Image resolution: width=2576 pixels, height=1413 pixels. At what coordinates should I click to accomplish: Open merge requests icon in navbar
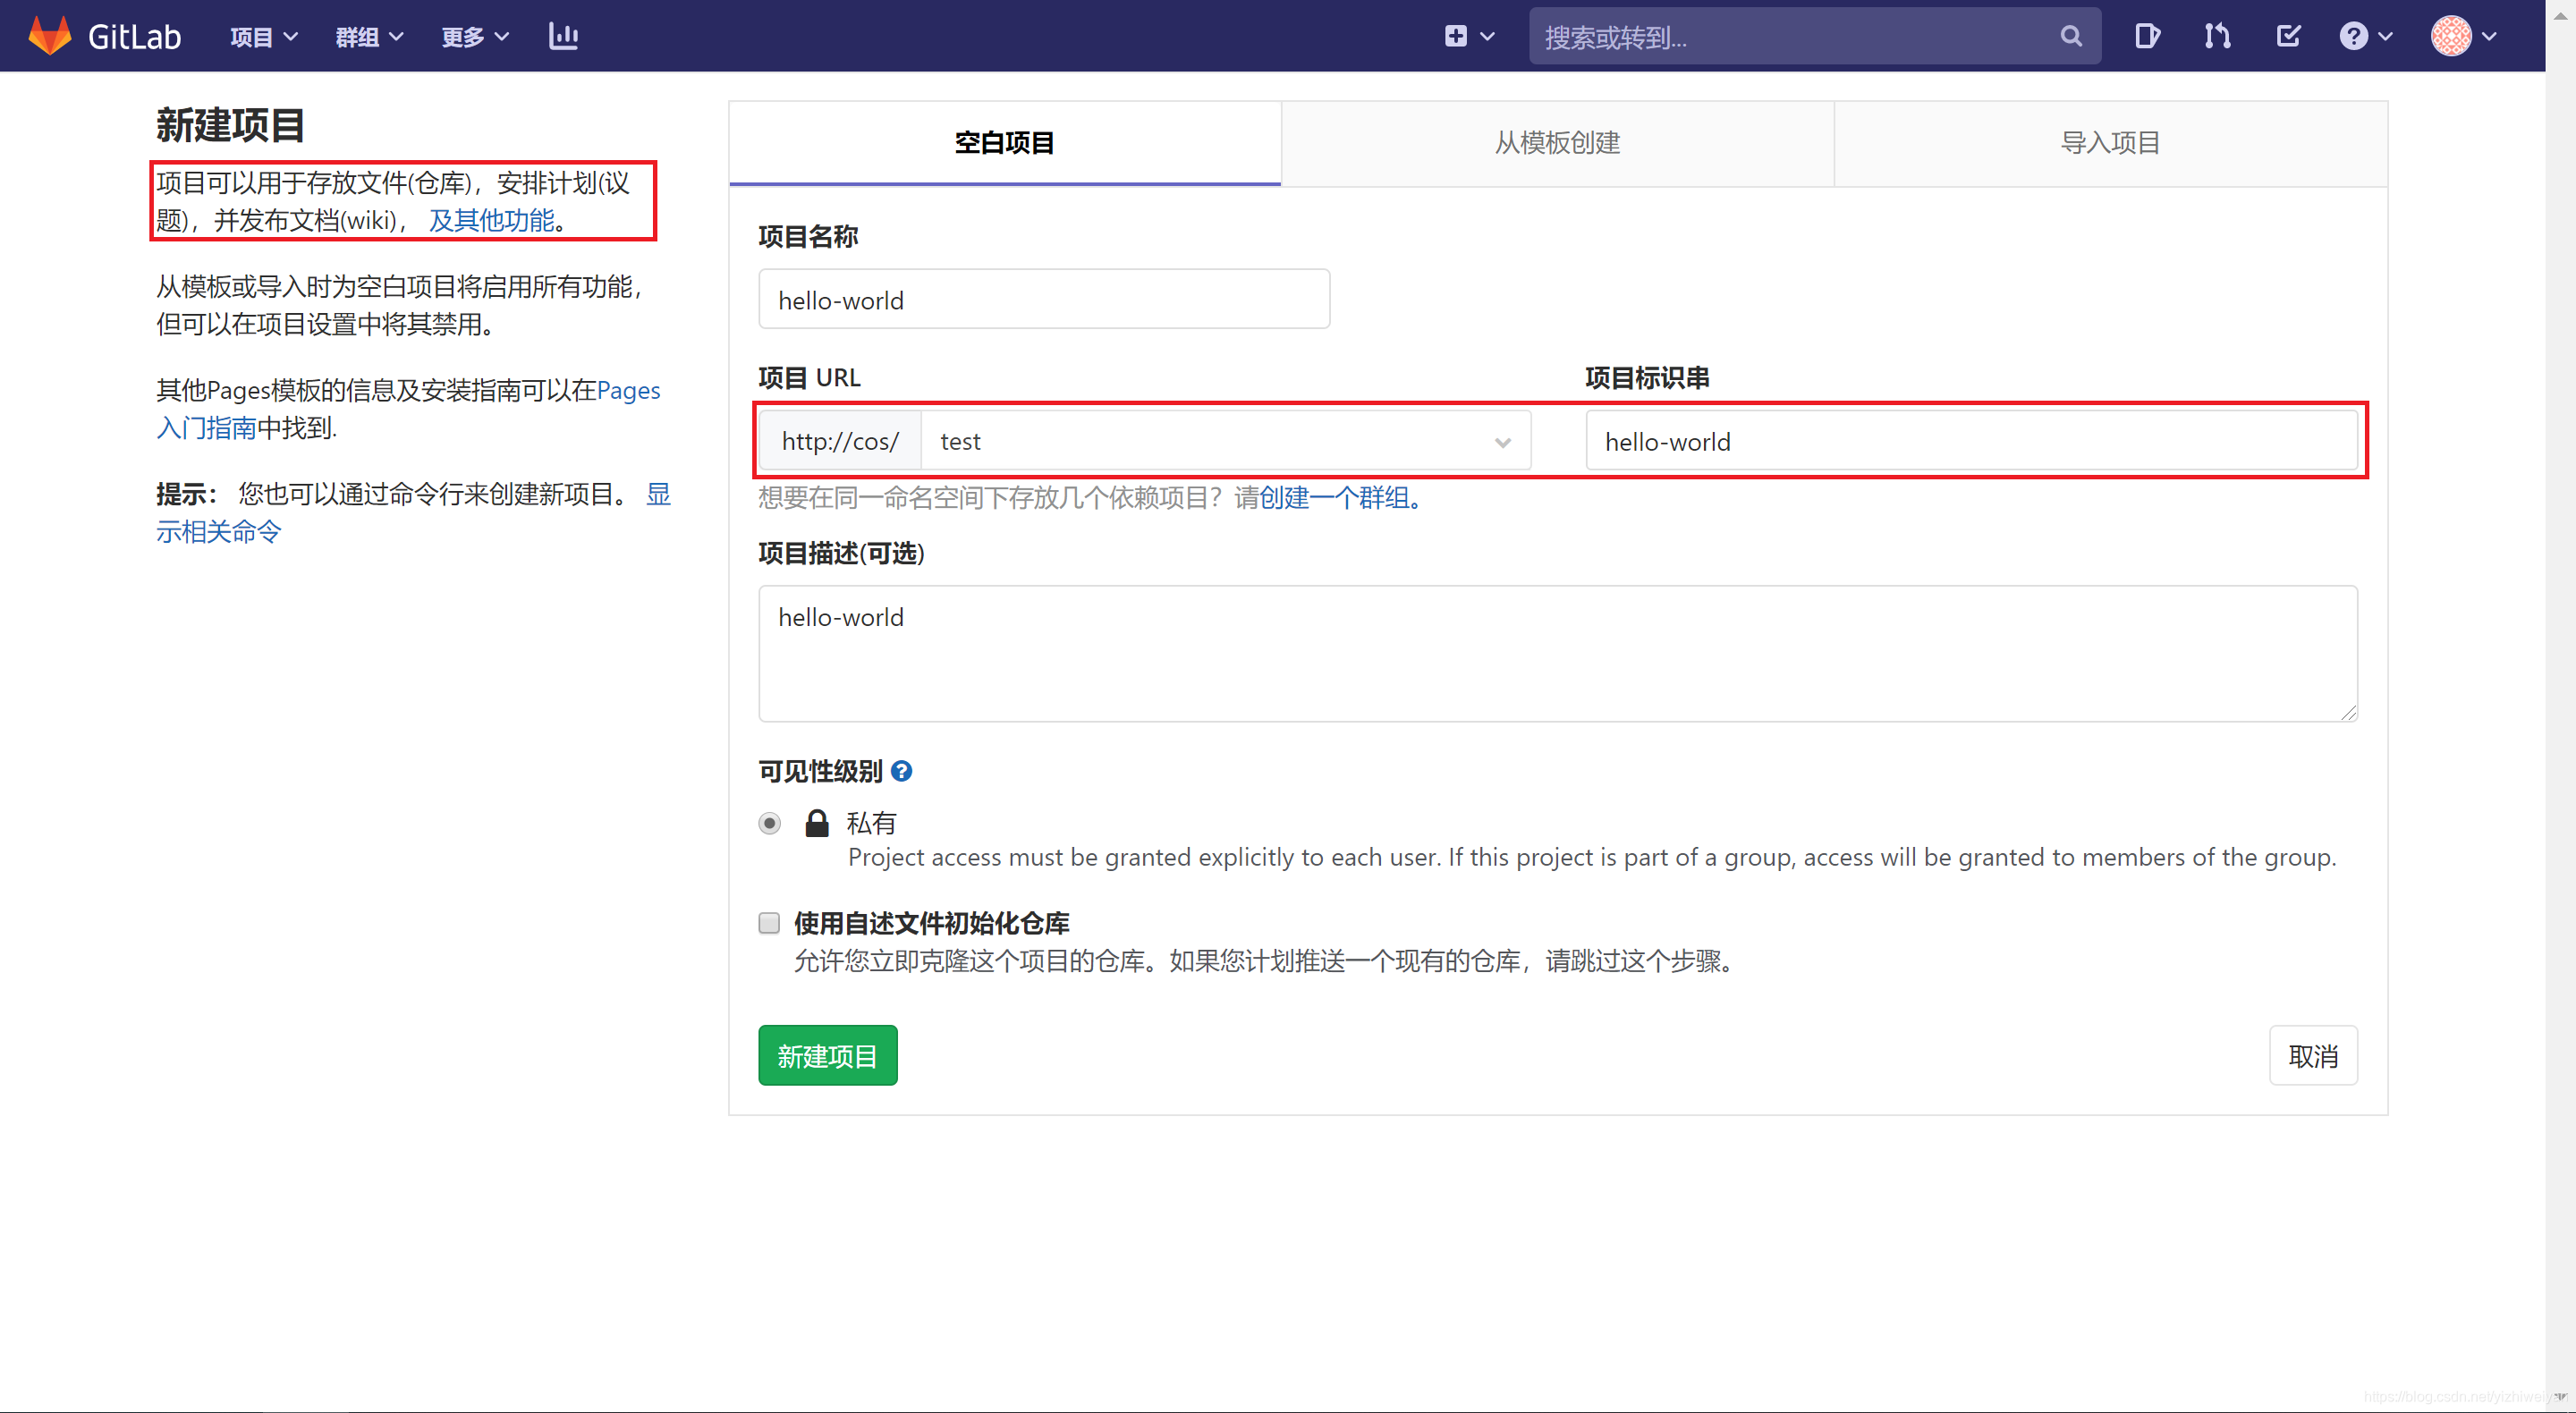pos(2217,37)
